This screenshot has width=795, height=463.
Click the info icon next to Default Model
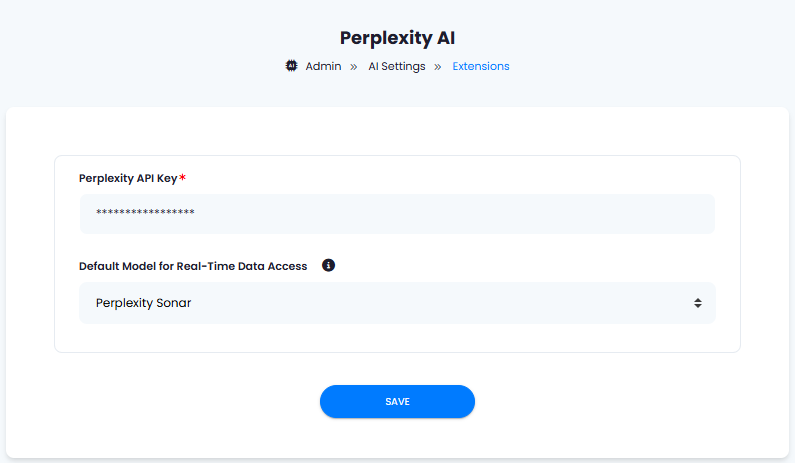[328, 265]
